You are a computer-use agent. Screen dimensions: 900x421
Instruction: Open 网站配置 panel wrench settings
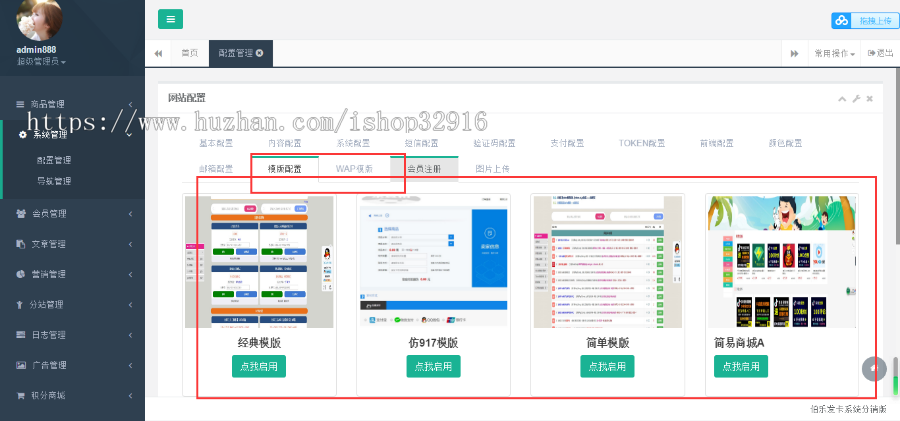[856, 99]
